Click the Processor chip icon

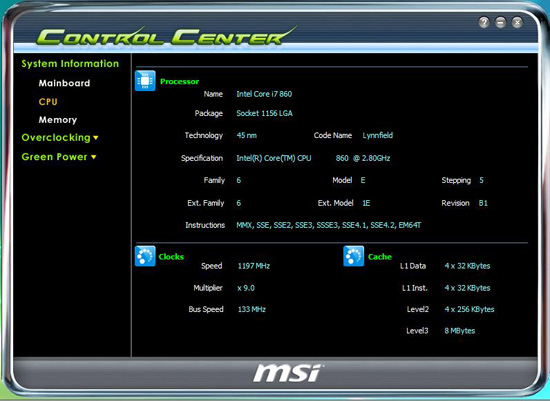[x=145, y=81]
